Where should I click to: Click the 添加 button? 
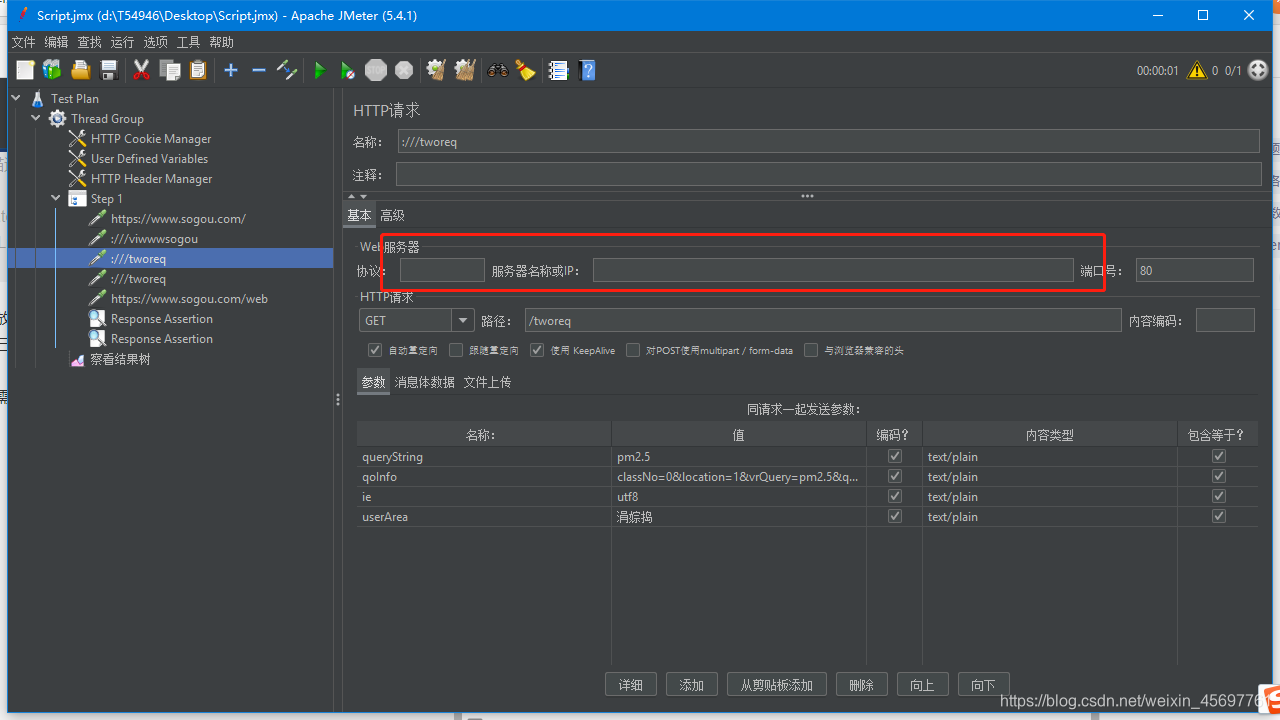(692, 685)
